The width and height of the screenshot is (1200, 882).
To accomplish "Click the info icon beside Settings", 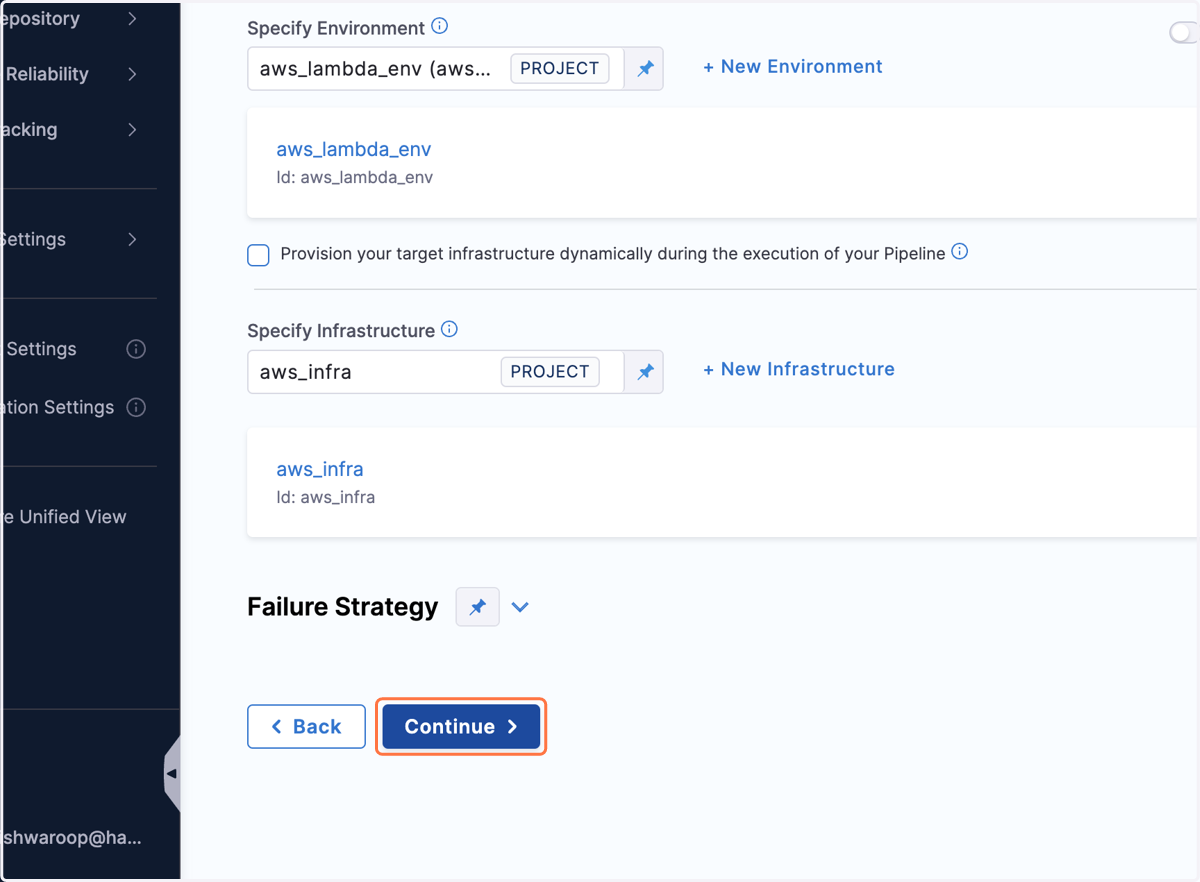I will (136, 349).
